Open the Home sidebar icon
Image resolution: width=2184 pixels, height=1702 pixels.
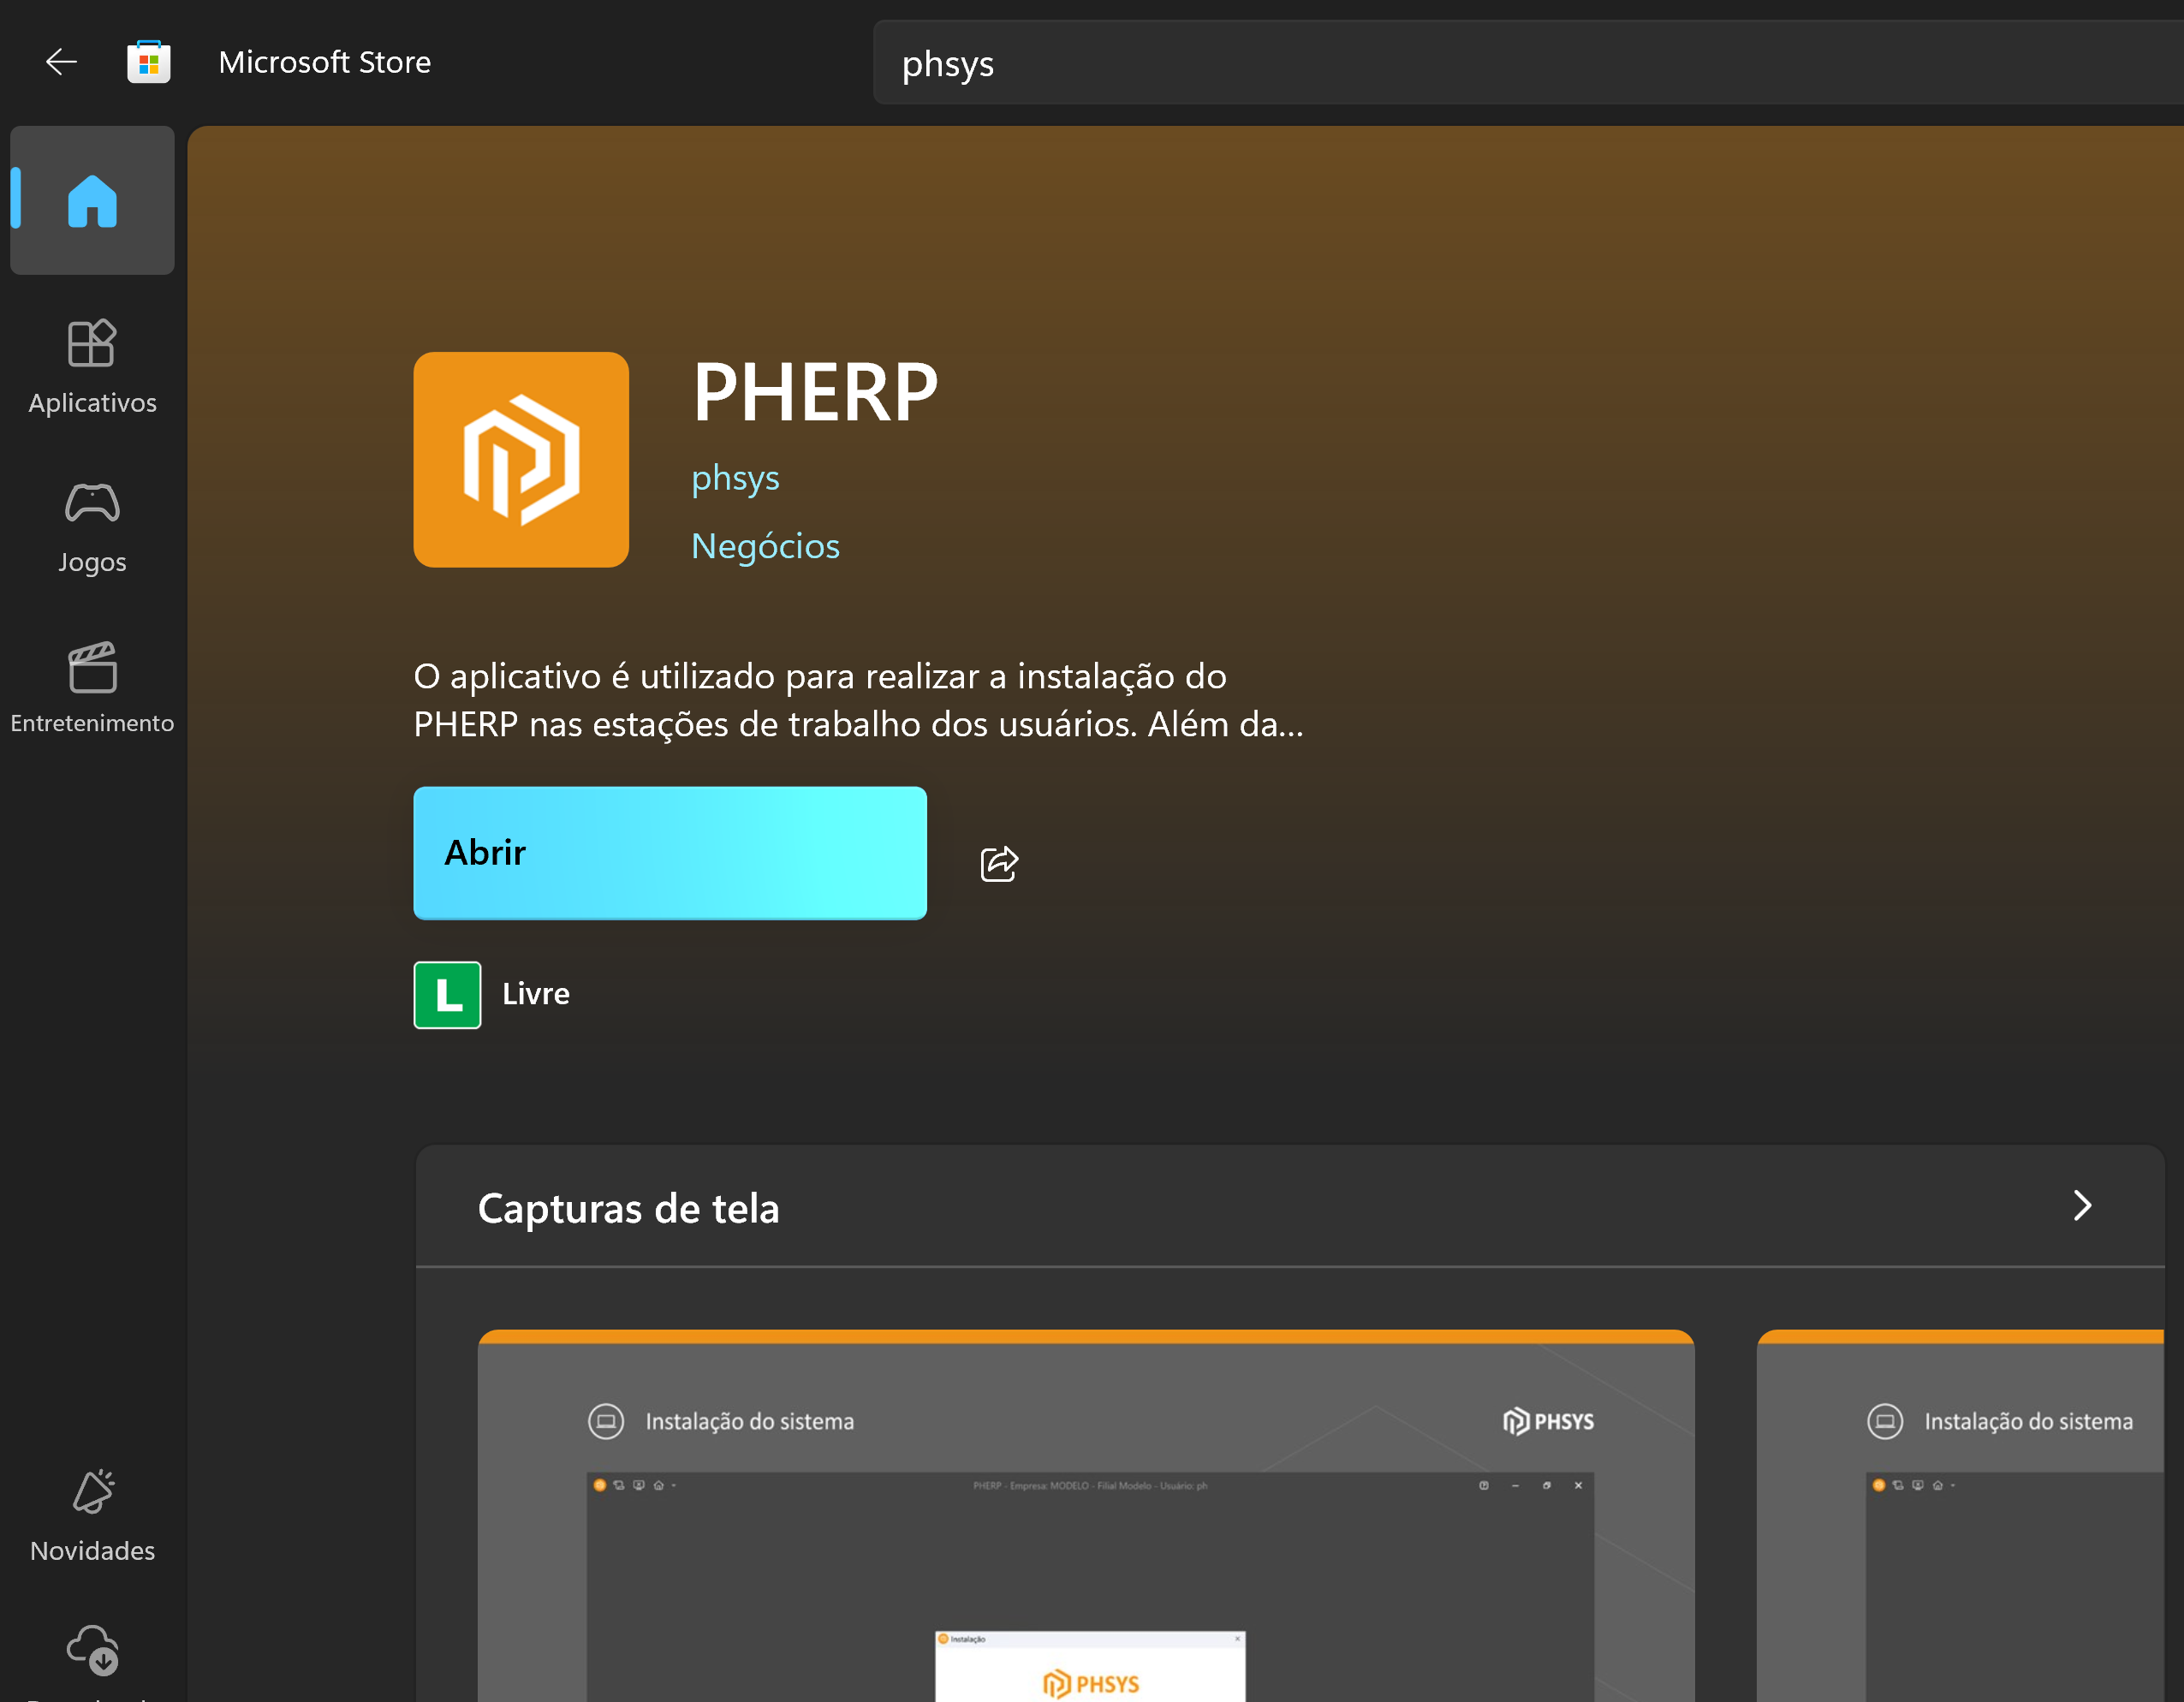pyautogui.click(x=92, y=200)
